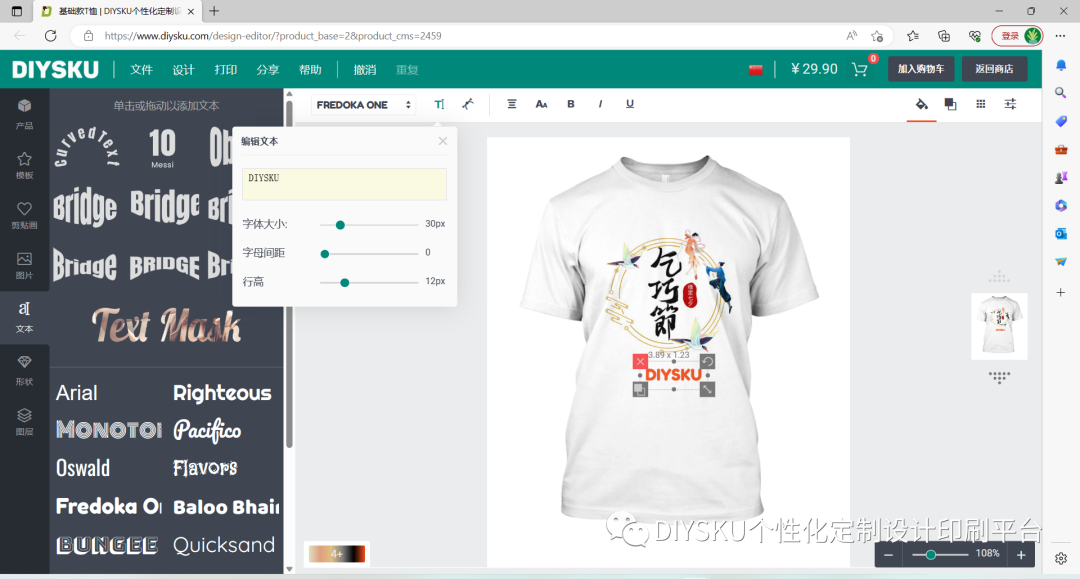Delete the selected DIYSKU text with red X handle
The image size is (1080, 579).
640,361
